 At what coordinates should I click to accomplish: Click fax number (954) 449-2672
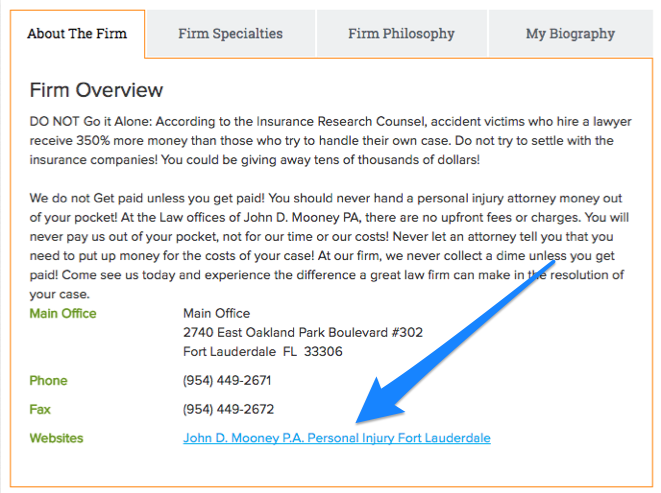click(x=227, y=409)
